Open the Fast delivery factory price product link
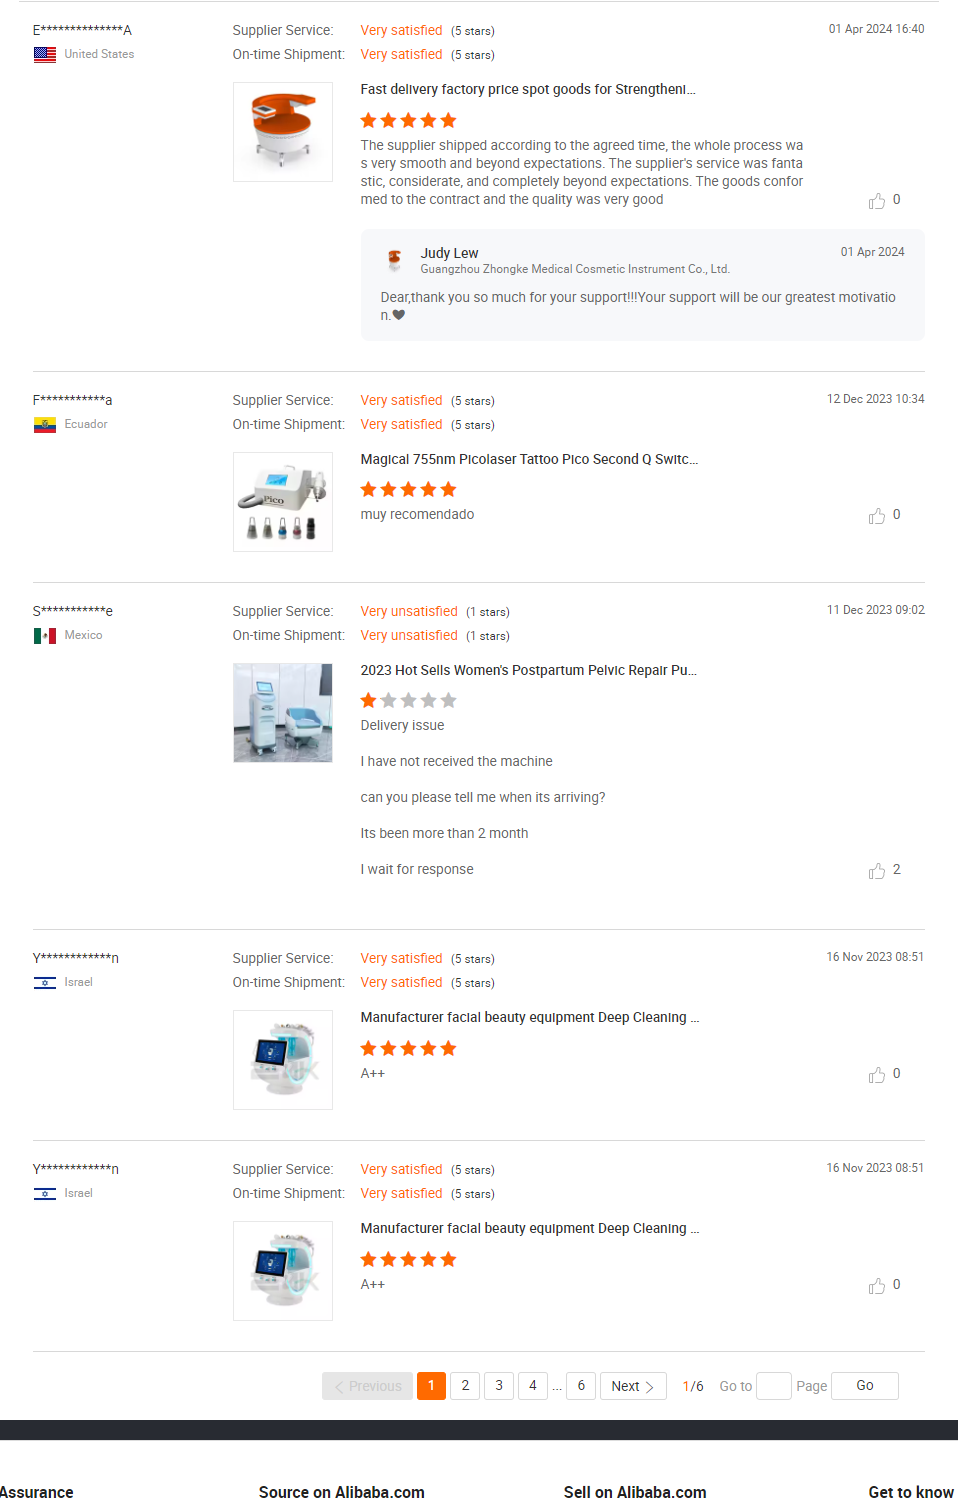Image resolution: width=958 pixels, height=1498 pixels. pos(528,89)
